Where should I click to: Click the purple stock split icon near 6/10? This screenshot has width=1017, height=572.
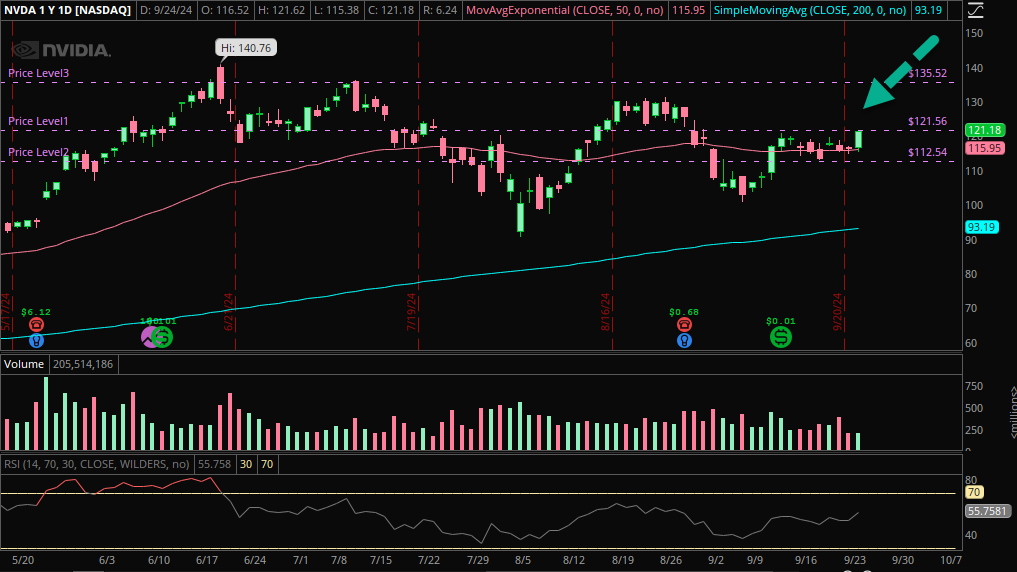[149, 337]
